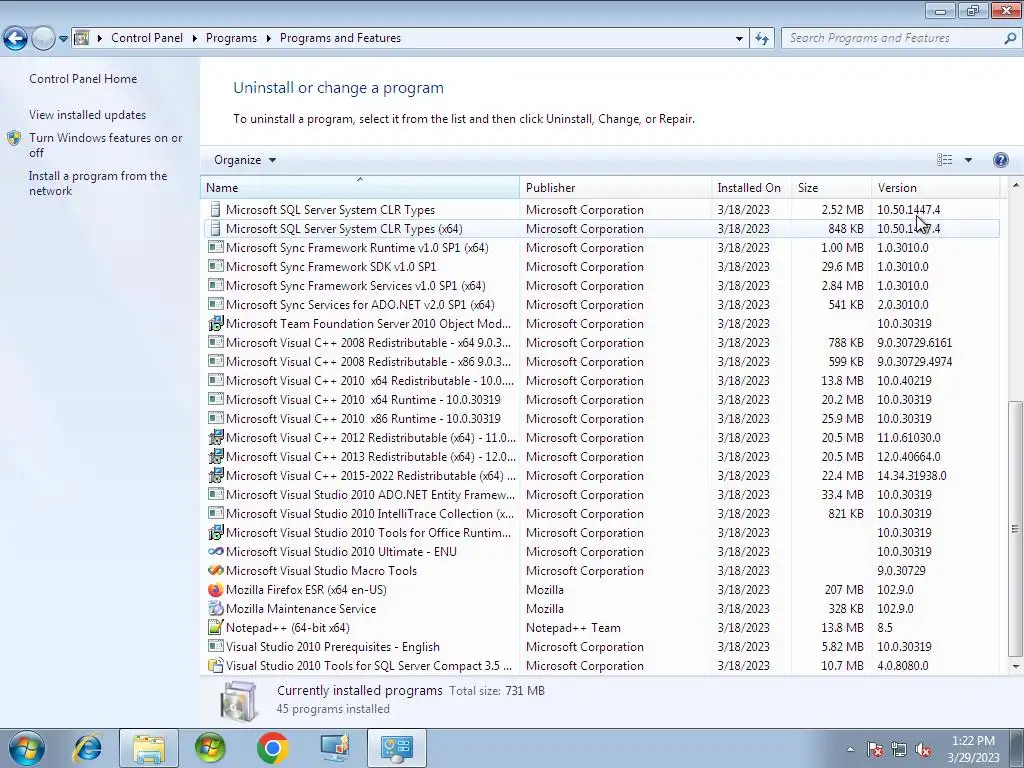Click the Forward navigation arrow
This screenshot has height=768, width=1024.
[43, 39]
